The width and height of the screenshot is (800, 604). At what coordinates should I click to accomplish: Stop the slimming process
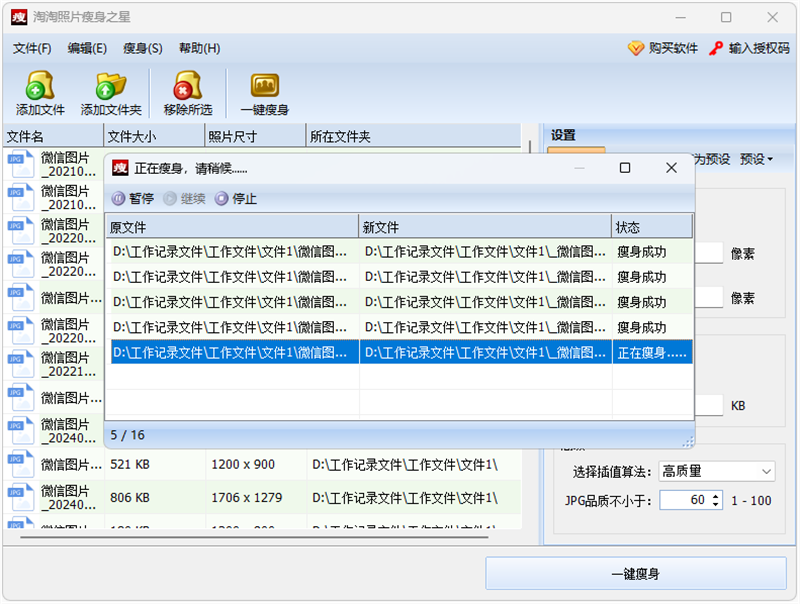pyautogui.click(x=236, y=198)
